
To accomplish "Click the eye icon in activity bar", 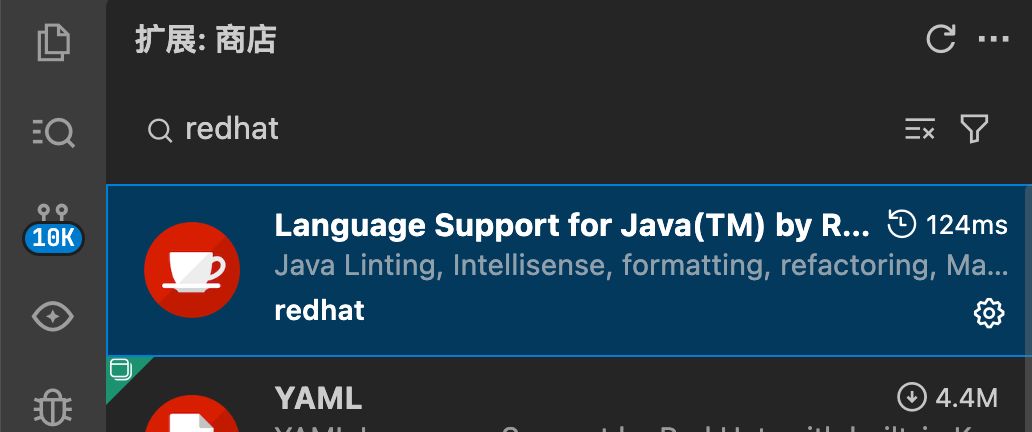I will click(53, 317).
